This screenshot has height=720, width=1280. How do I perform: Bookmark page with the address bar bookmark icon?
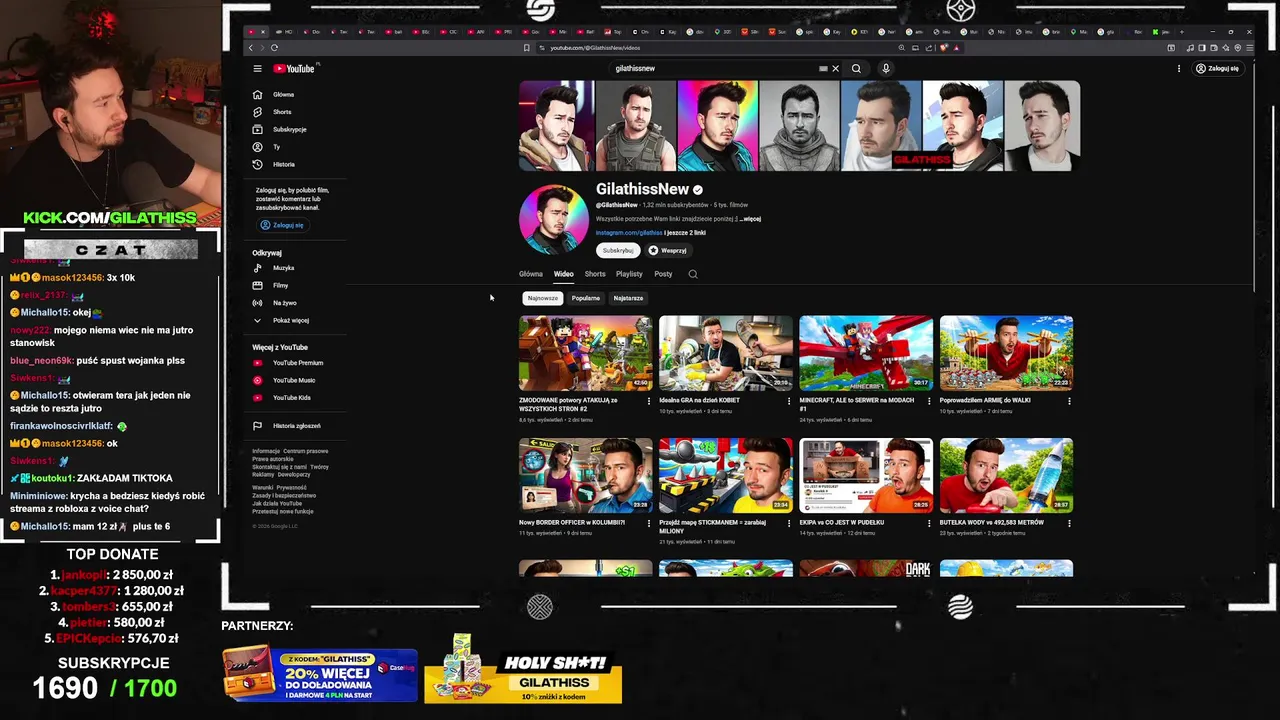[x=527, y=48]
